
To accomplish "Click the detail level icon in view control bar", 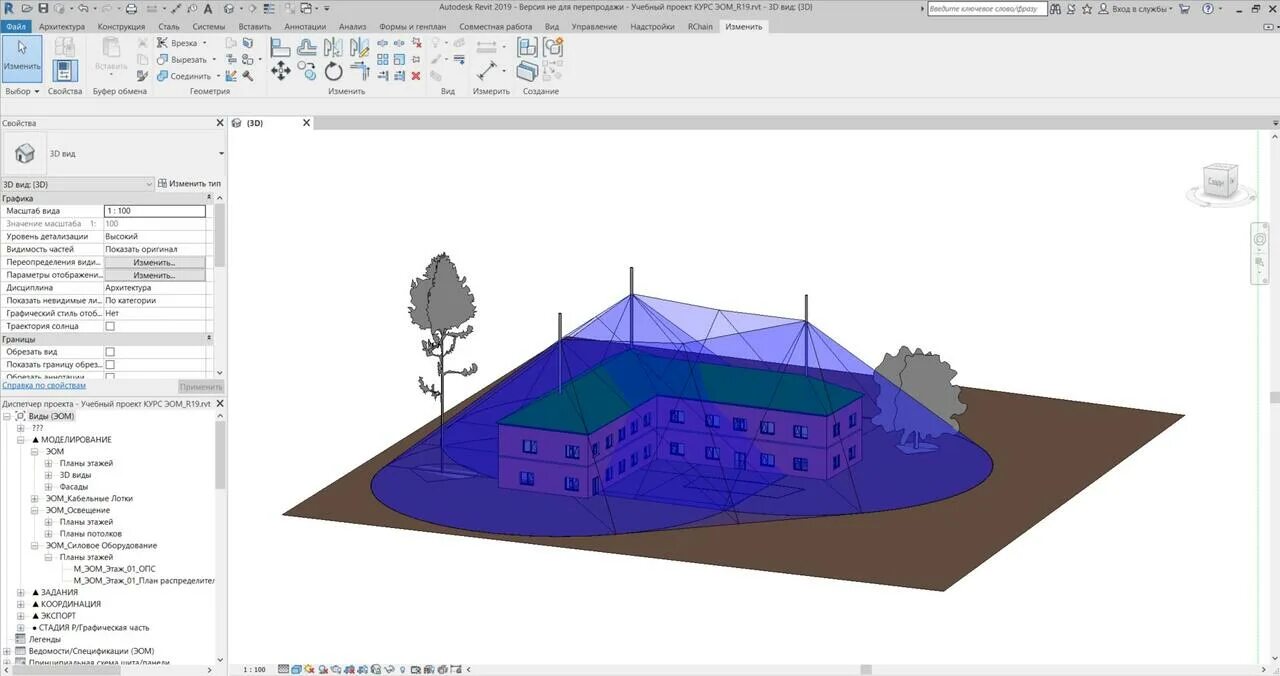I will [284, 670].
